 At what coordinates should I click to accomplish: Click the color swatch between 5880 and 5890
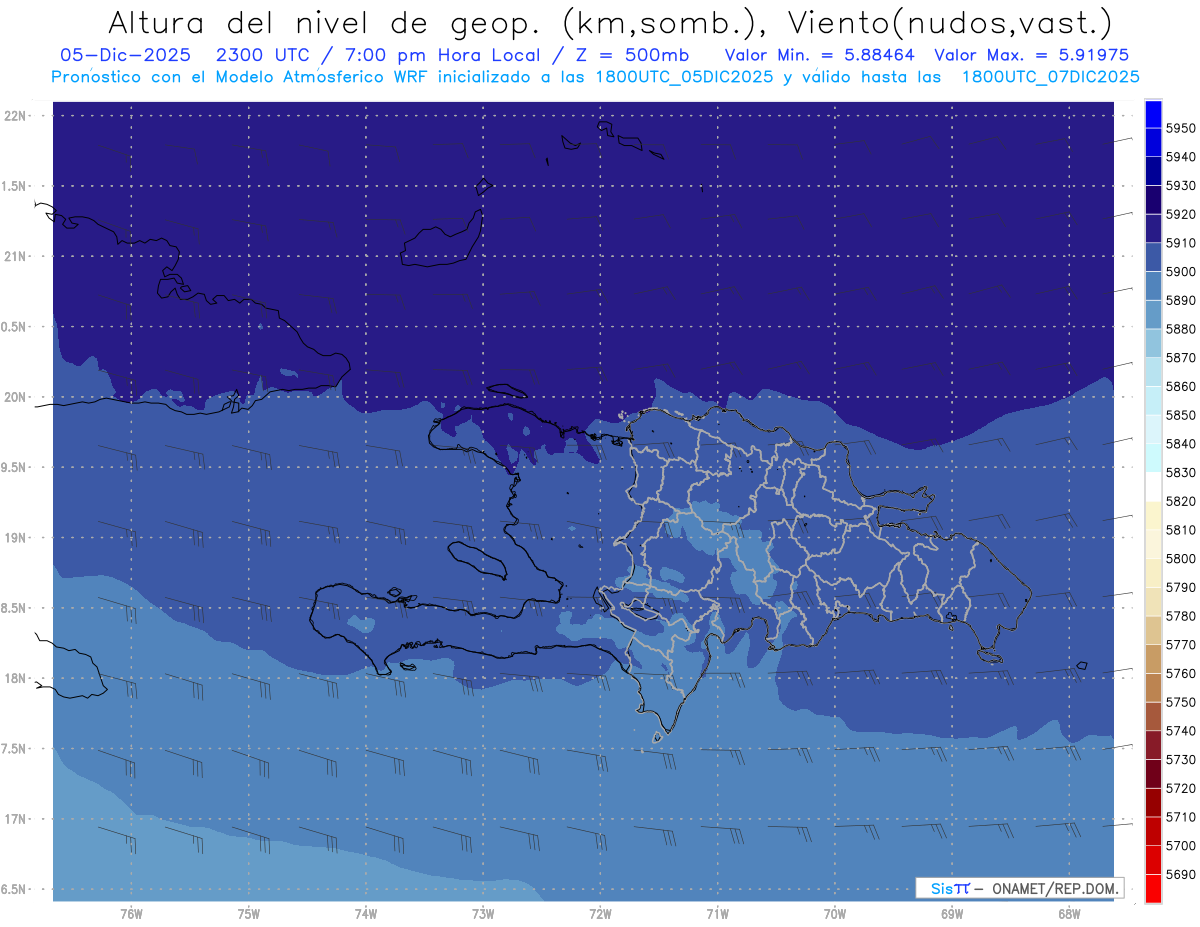(x=1153, y=314)
